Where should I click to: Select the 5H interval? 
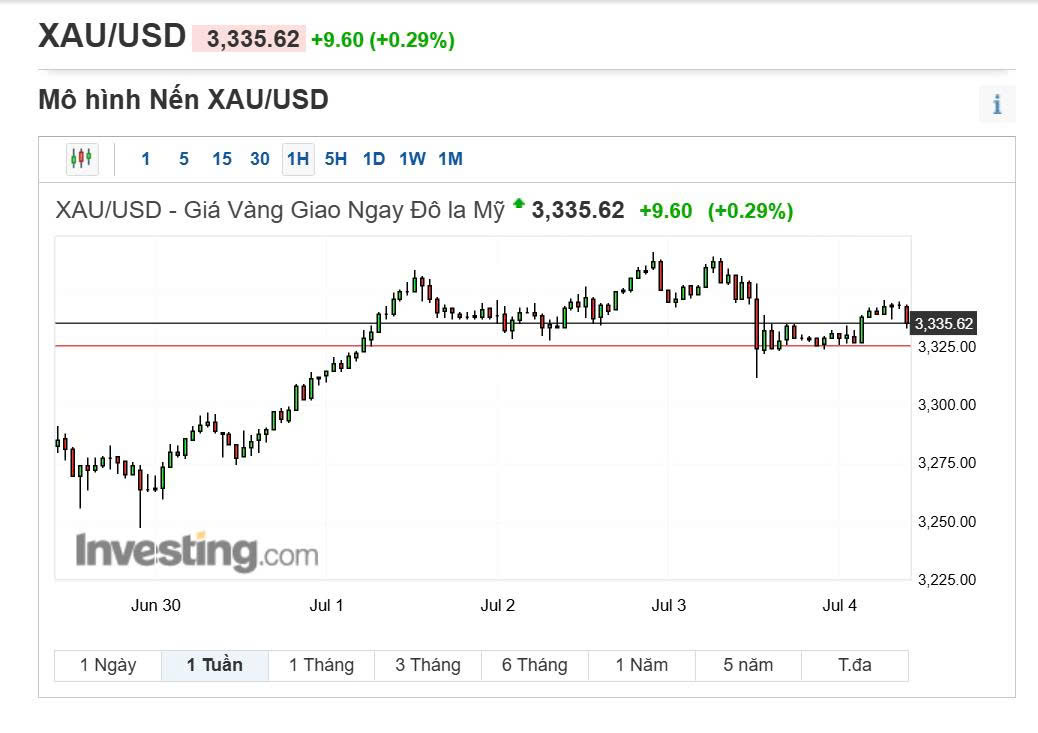(x=336, y=159)
